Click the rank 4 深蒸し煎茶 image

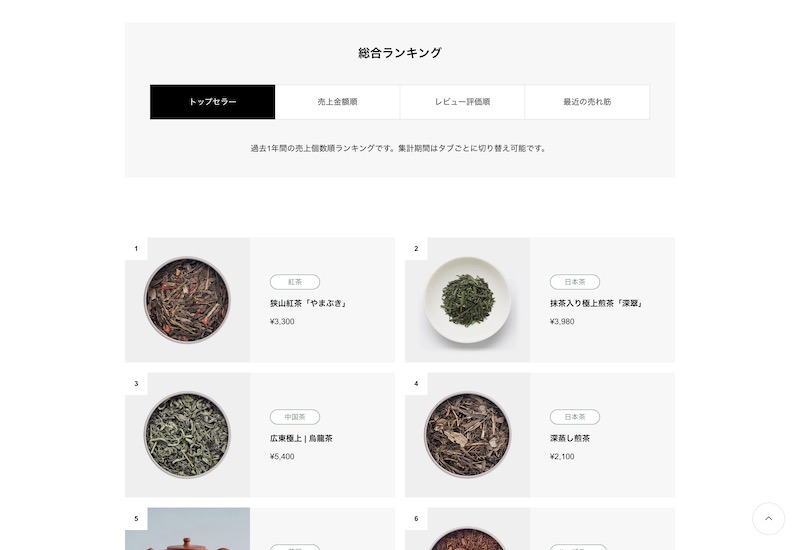(467, 435)
